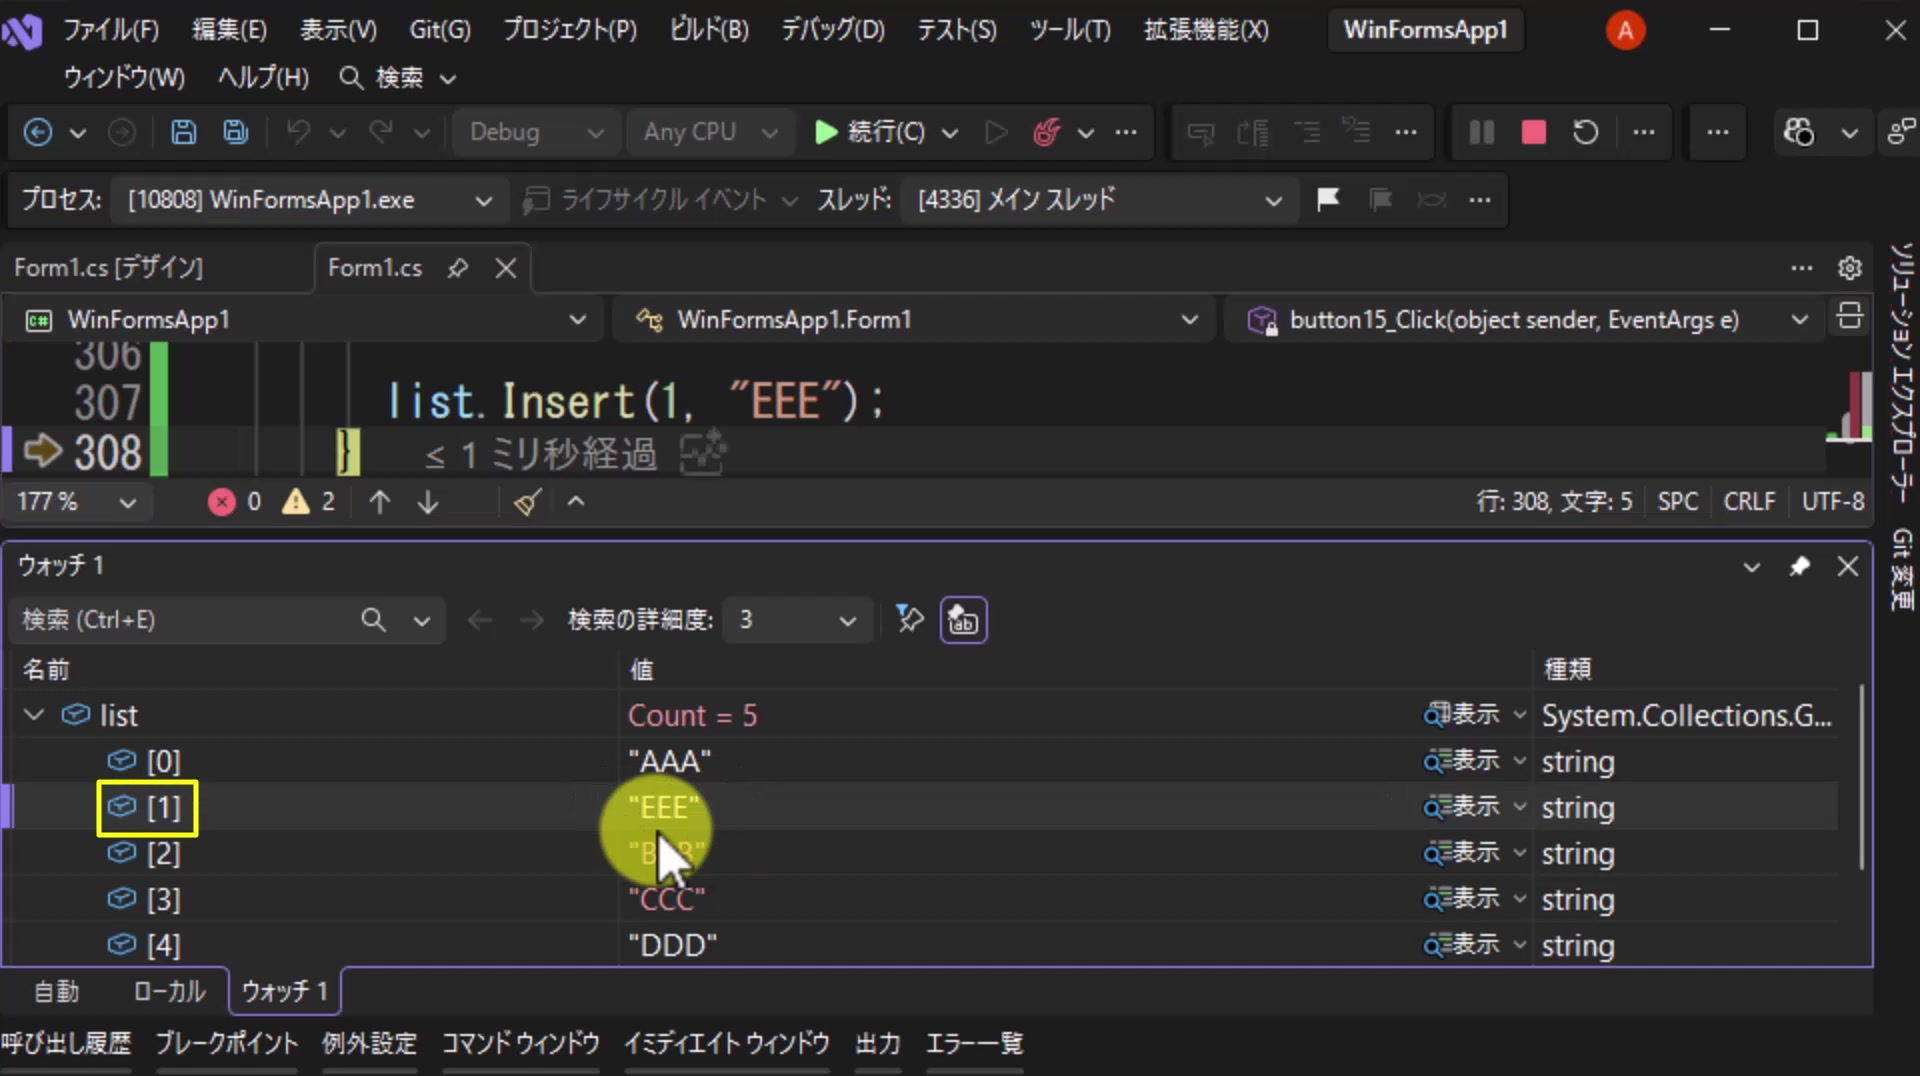Open the WinFormsApp1.Form1 class dropdown
The height and width of the screenshot is (1076, 1920).
click(x=914, y=320)
